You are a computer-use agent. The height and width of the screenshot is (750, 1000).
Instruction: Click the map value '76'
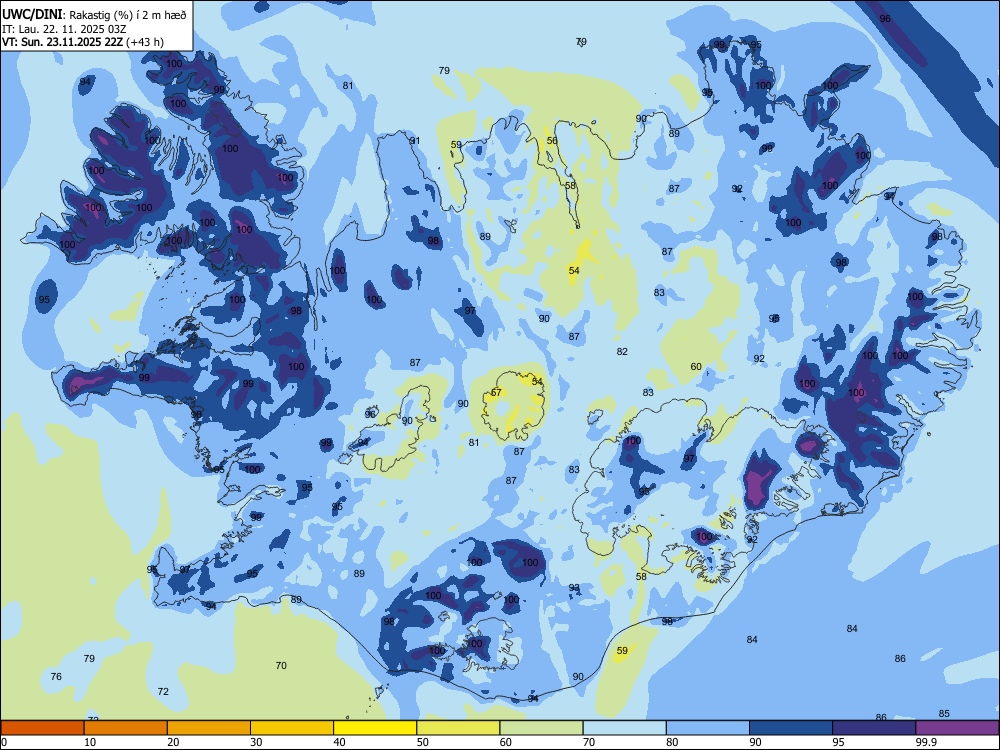(56, 677)
